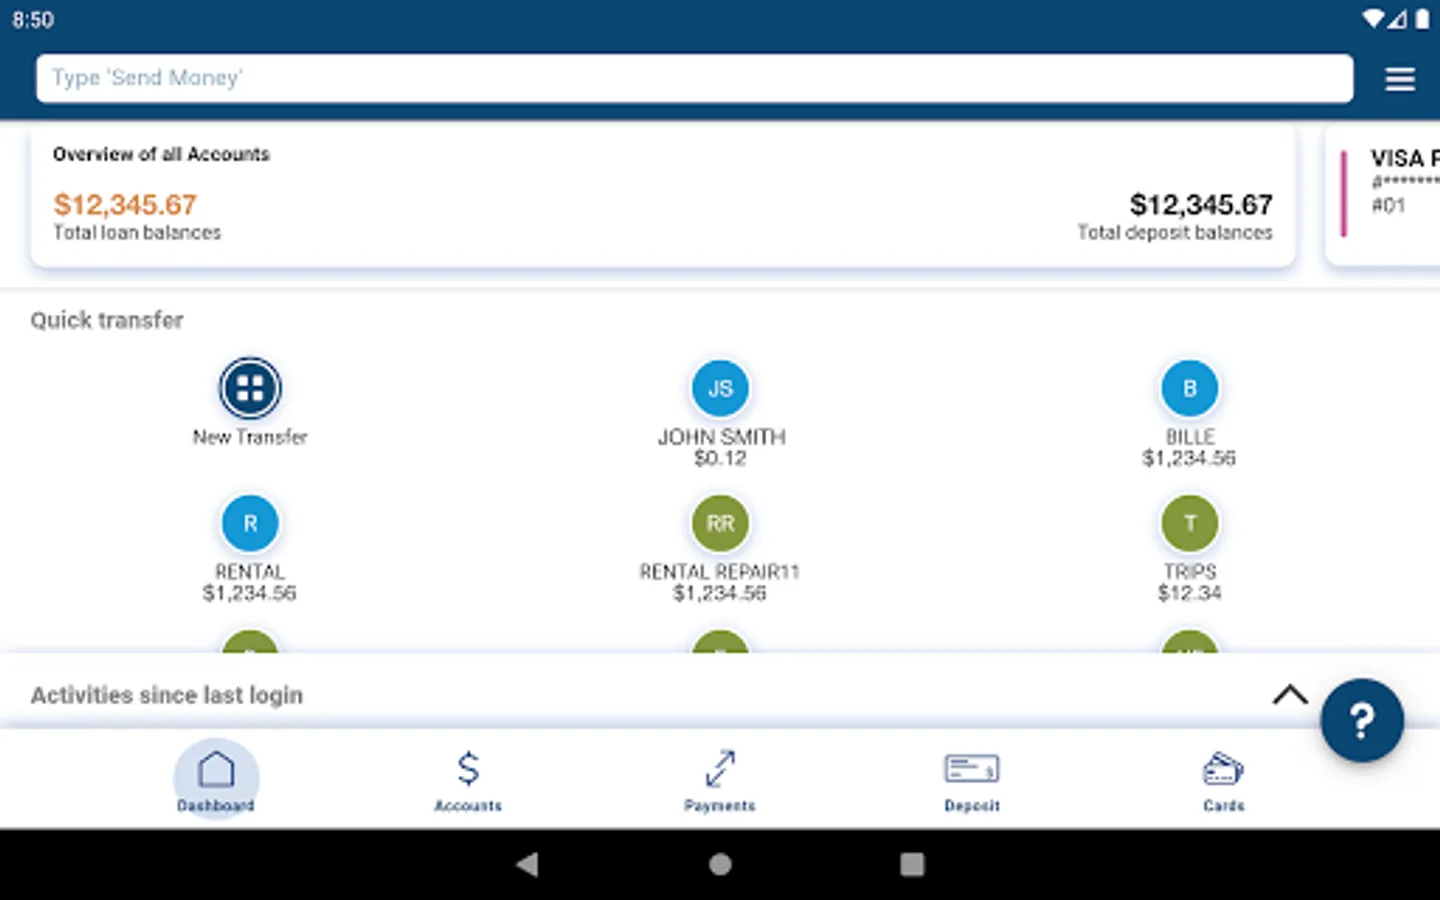Viewport: 1440px width, 900px height.
Task: Click the 'Total deposit balances' label
Action: tap(1175, 232)
